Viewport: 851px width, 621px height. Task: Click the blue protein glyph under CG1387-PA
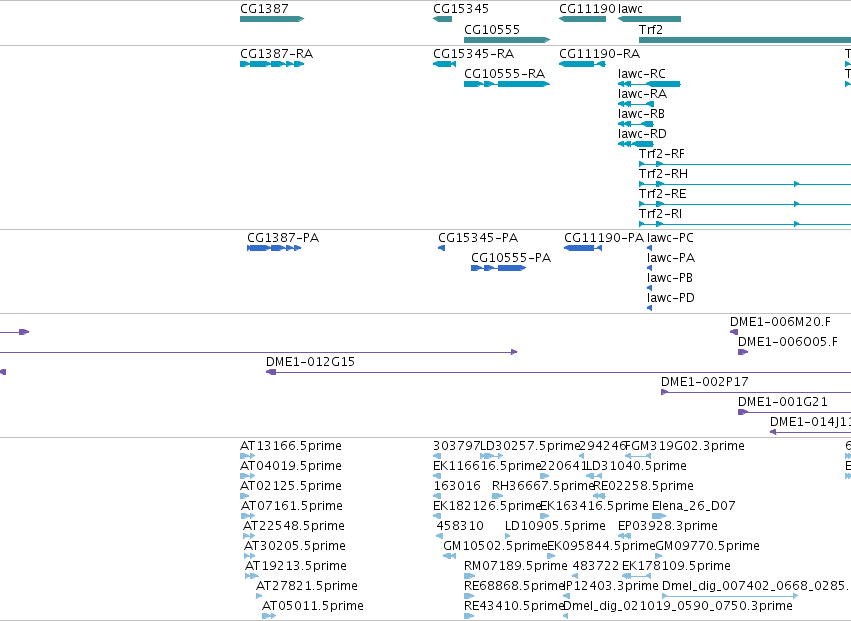[x=274, y=248]
